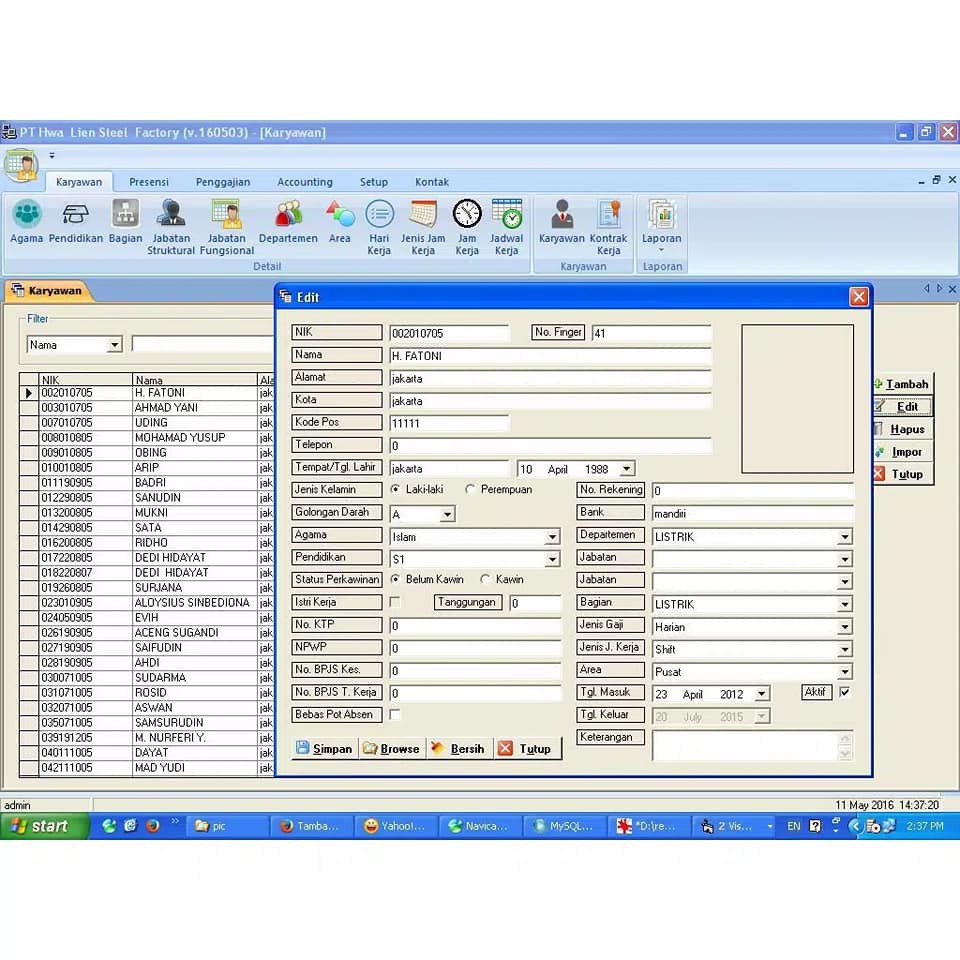Expand the Jenis Gaji dropdown showing Harian
This screenshot has width=960, height=960.
843,625
